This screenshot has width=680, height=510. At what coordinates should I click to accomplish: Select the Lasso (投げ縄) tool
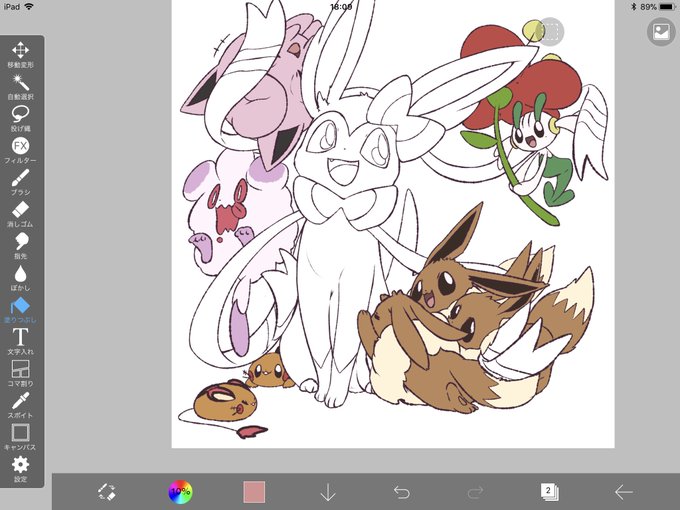pos(20,119)
